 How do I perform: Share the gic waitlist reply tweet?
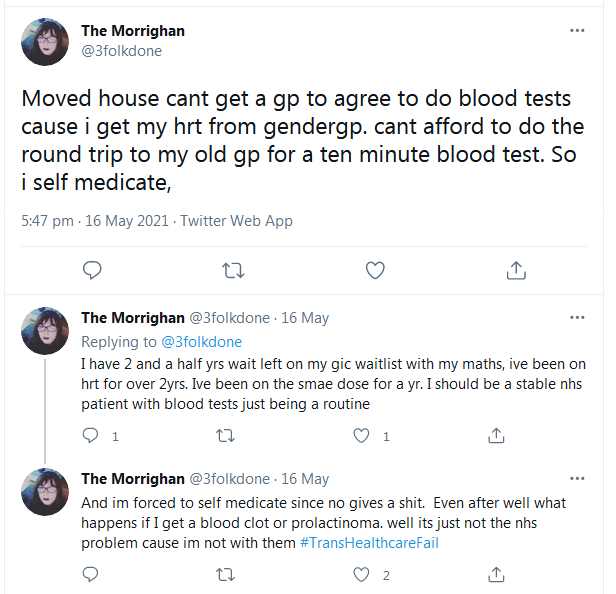tap(496, 436)
